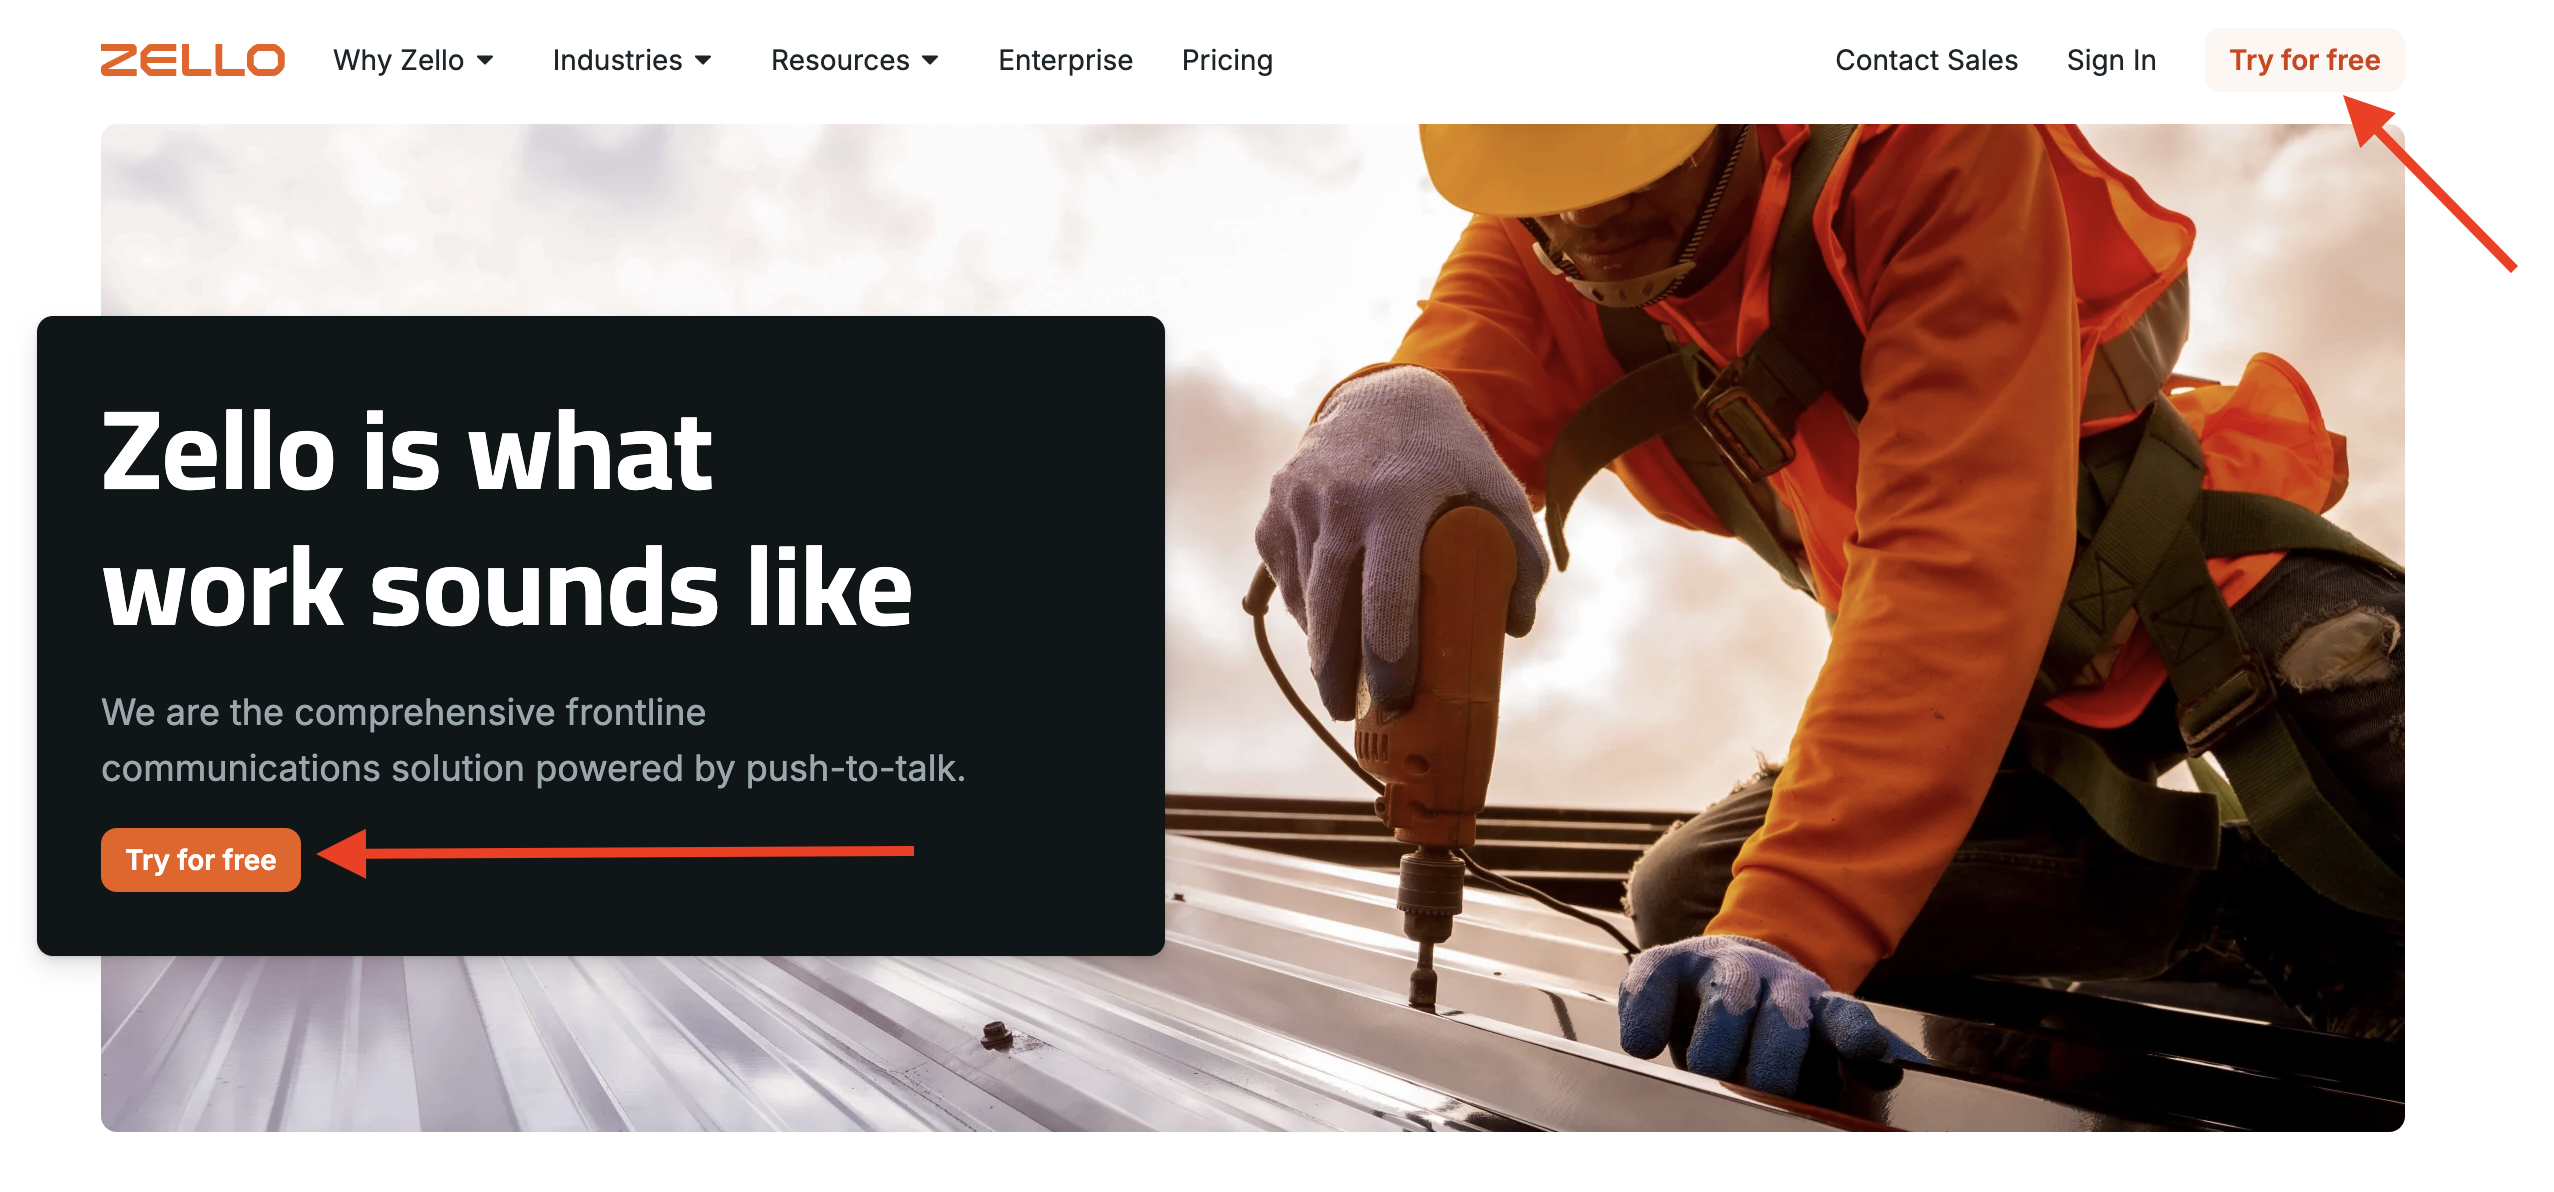Open the Why Zello menu
This screenshot has width=2554, height=1192.
pos(414,60)
